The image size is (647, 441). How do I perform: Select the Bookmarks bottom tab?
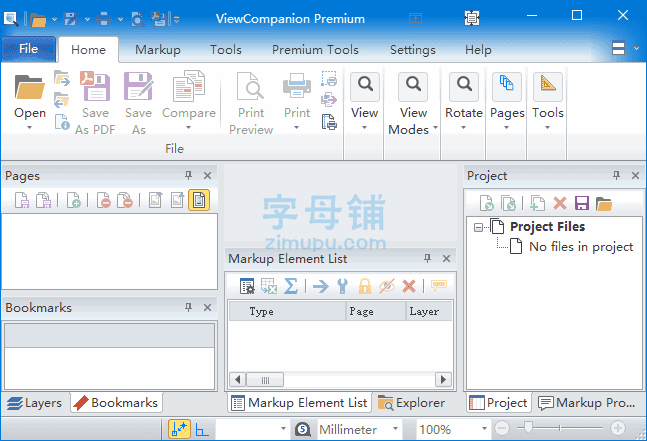(116, 403)
